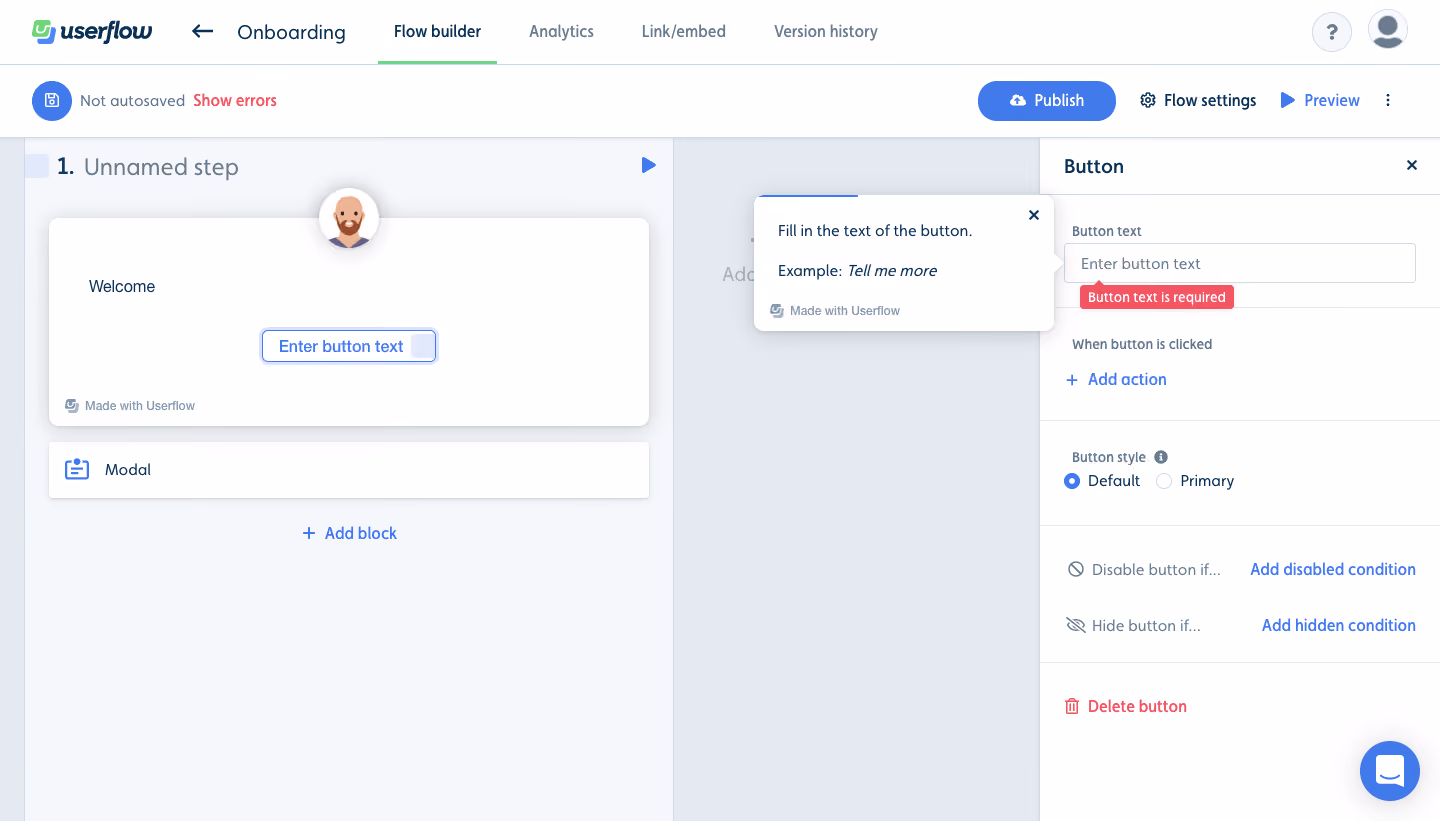Click the save disk icon

click(x=52, y=100)
